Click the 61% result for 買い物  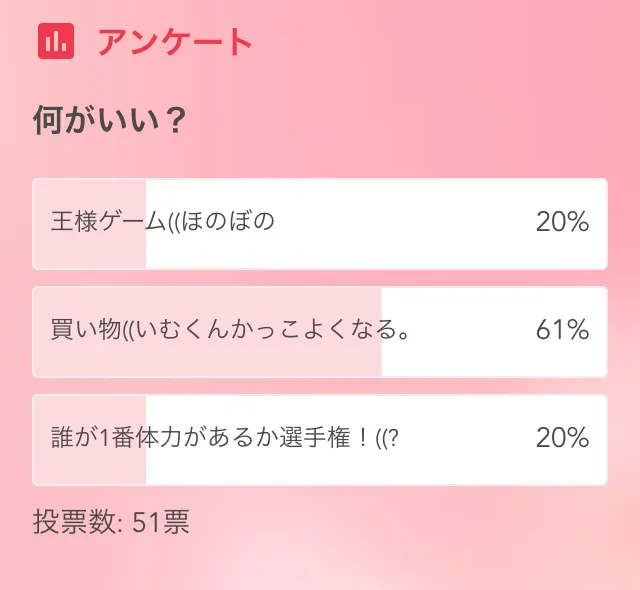click(x=562, y=330)
